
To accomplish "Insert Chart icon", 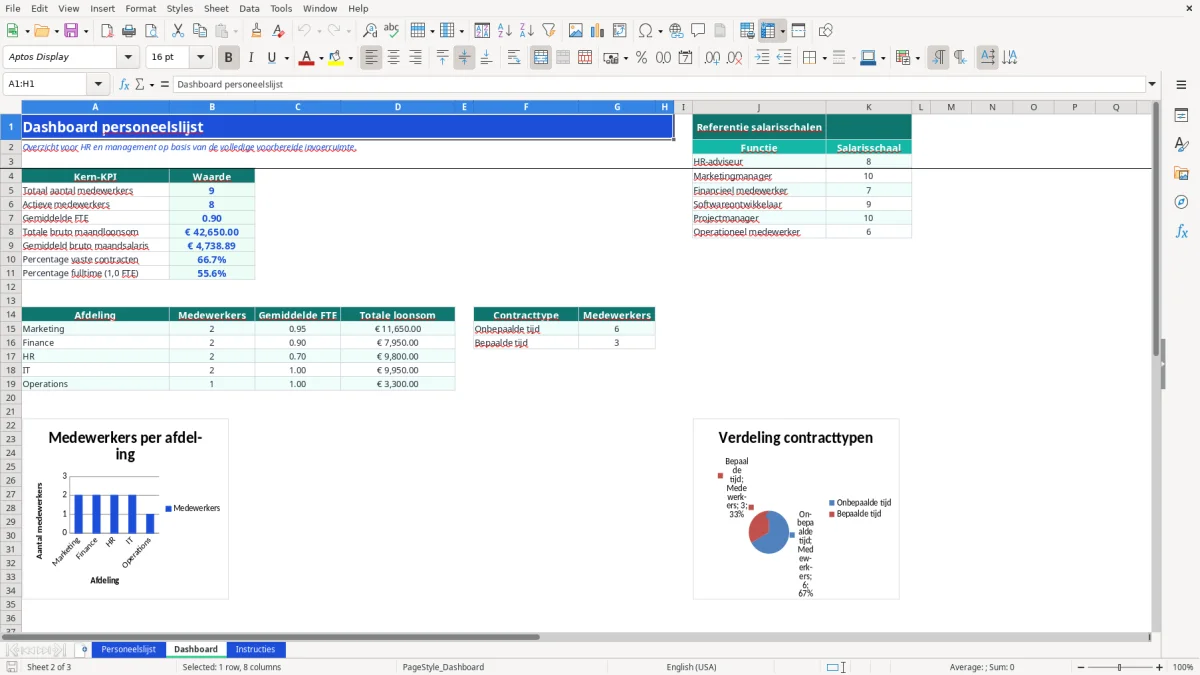I will click(x=598, y=31).
